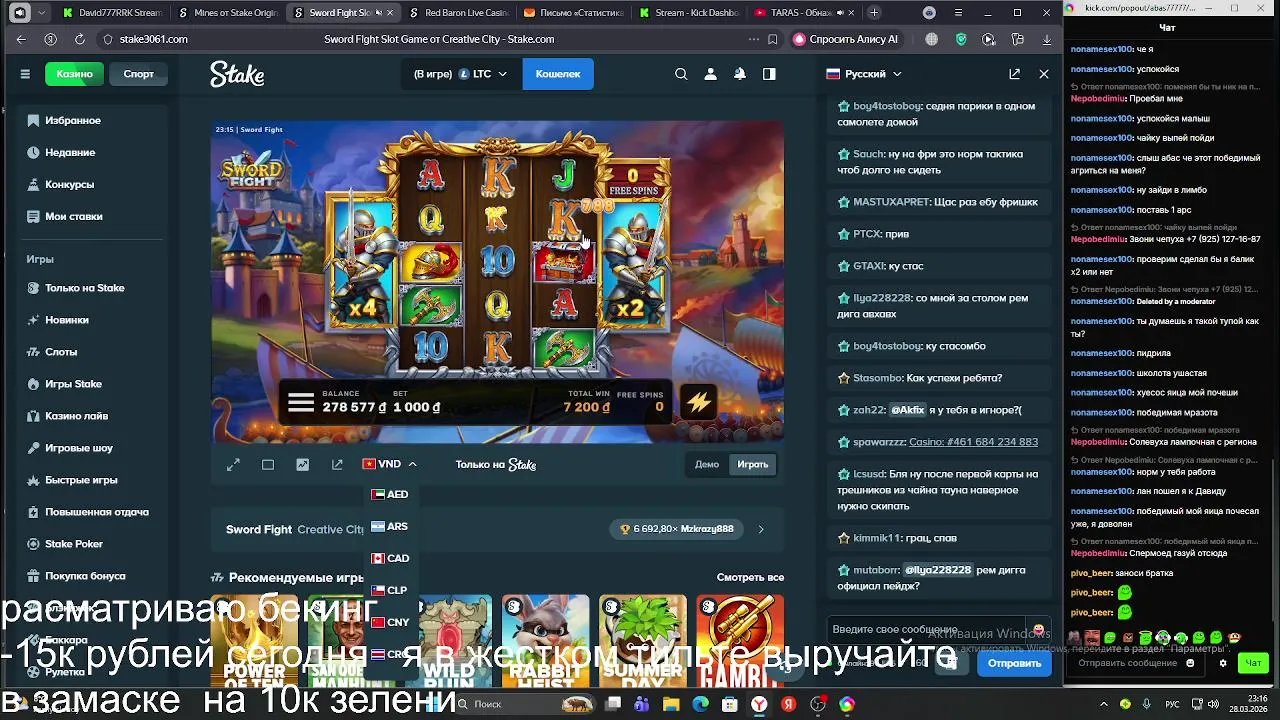Screen dimensions: 1280x720
Task: Click the green Чат button in Kick
Action: point(1253,663)
